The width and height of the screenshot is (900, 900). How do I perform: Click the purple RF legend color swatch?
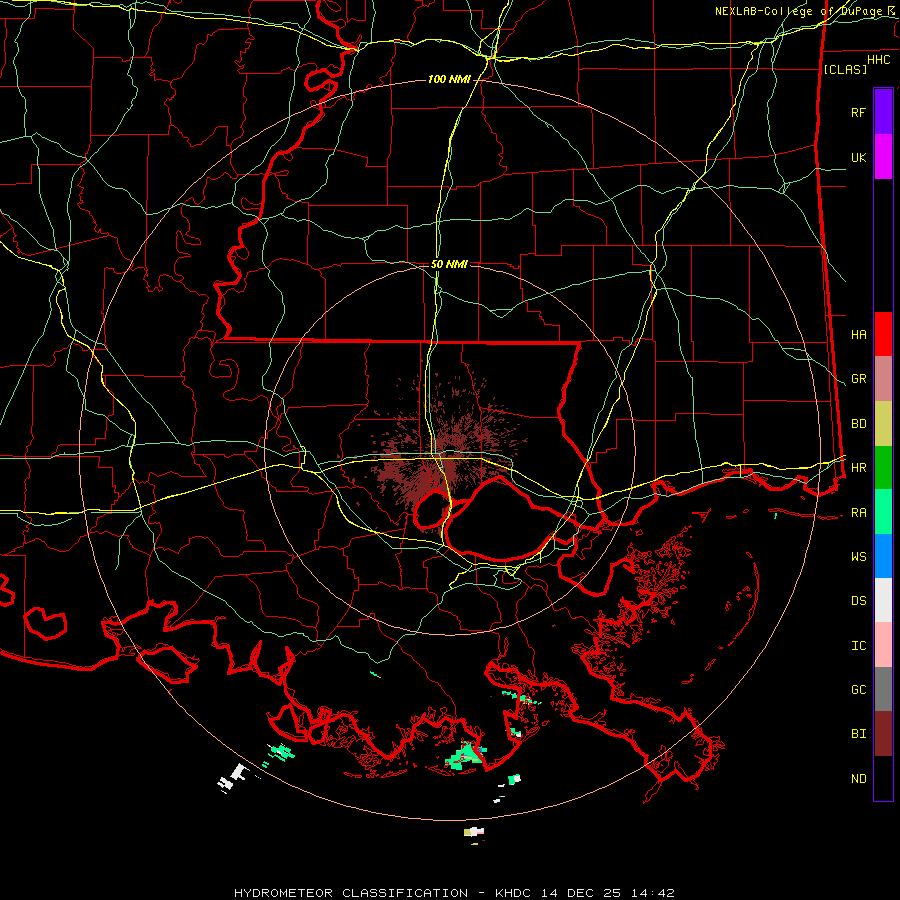pos(883,112)
